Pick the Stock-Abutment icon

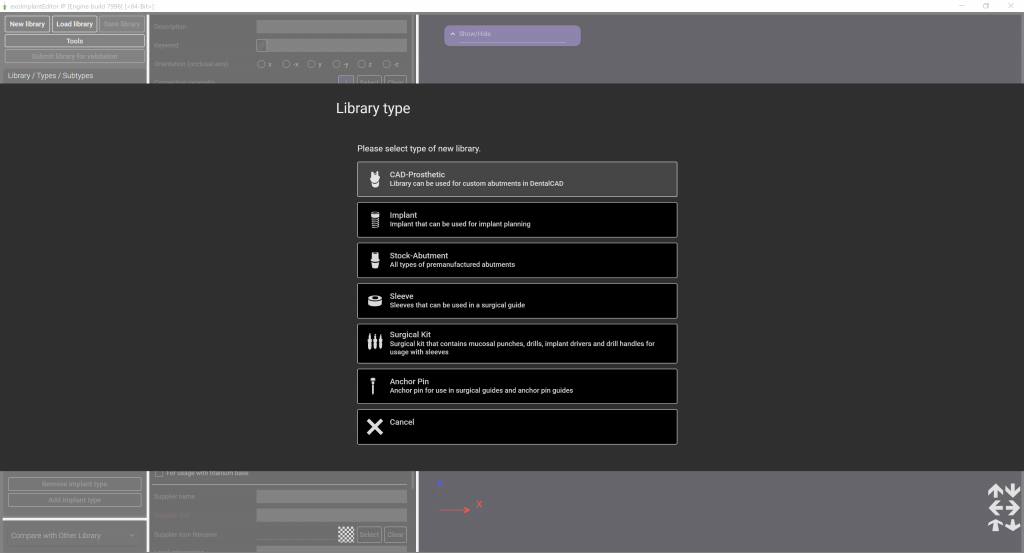point(375,260)
